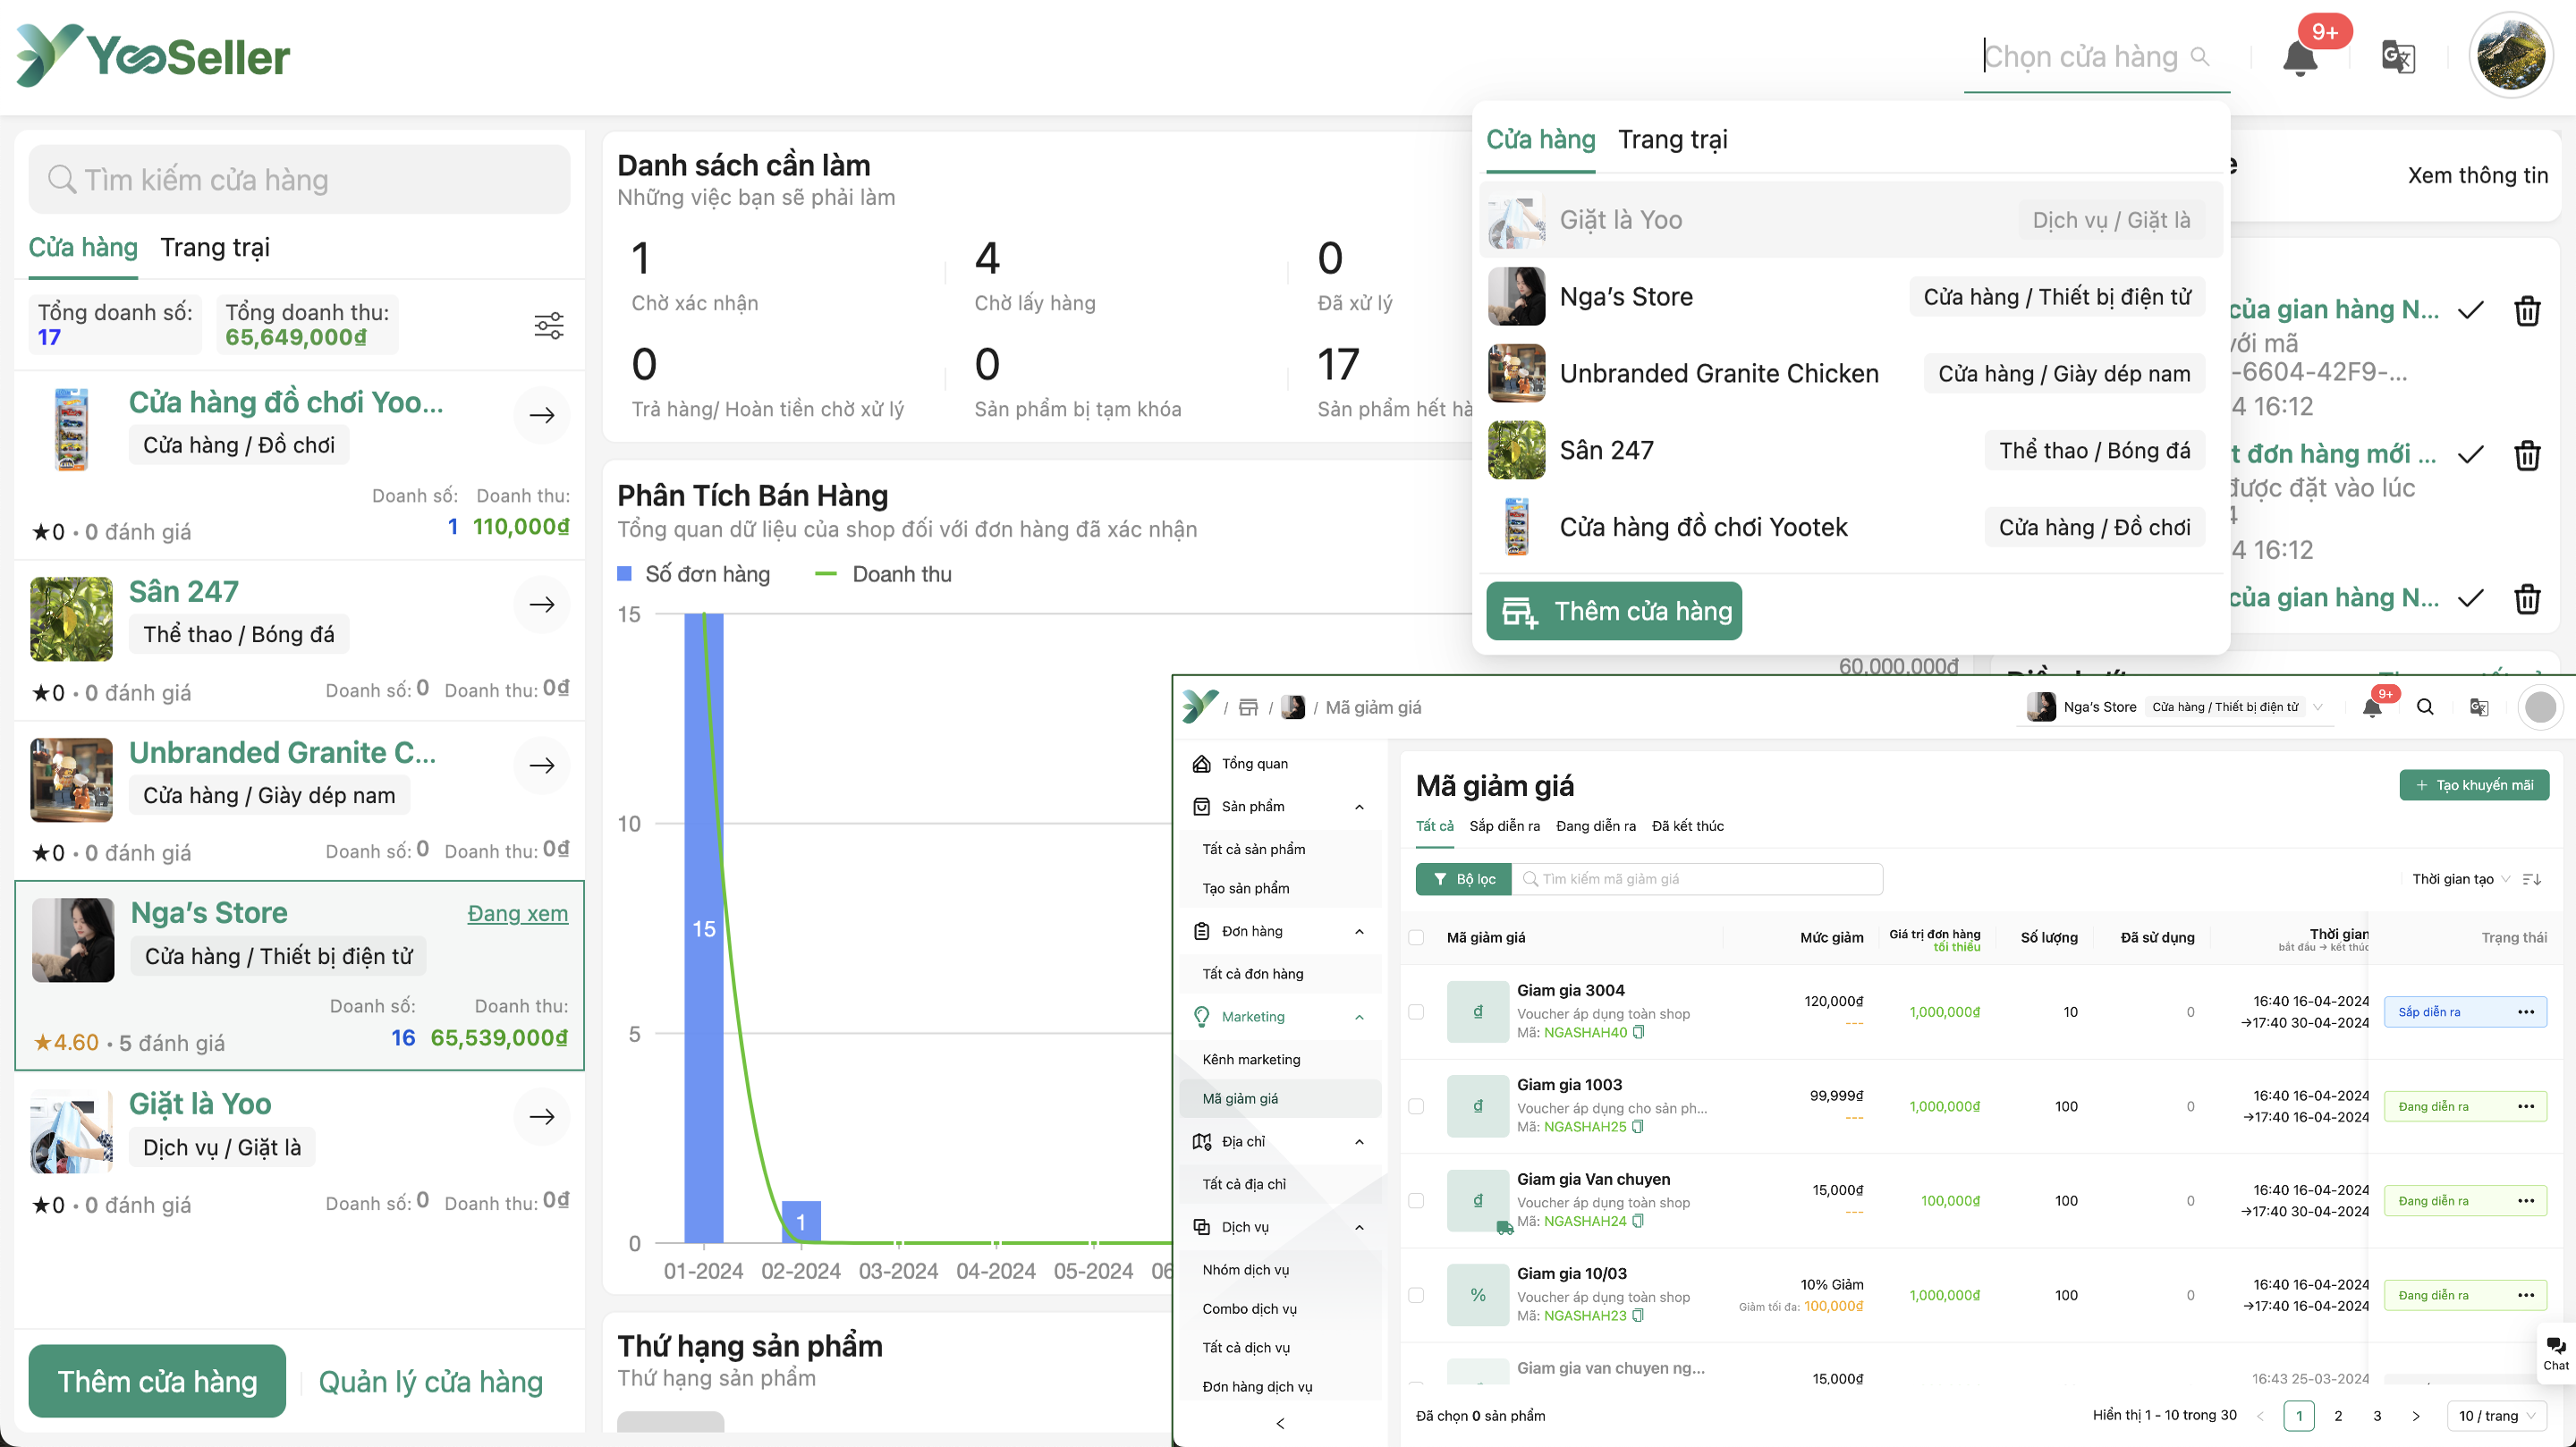2576x1447 pixels.
Task: Click the Quản lý cửa hàng link
Action: tap(430, 1381)
